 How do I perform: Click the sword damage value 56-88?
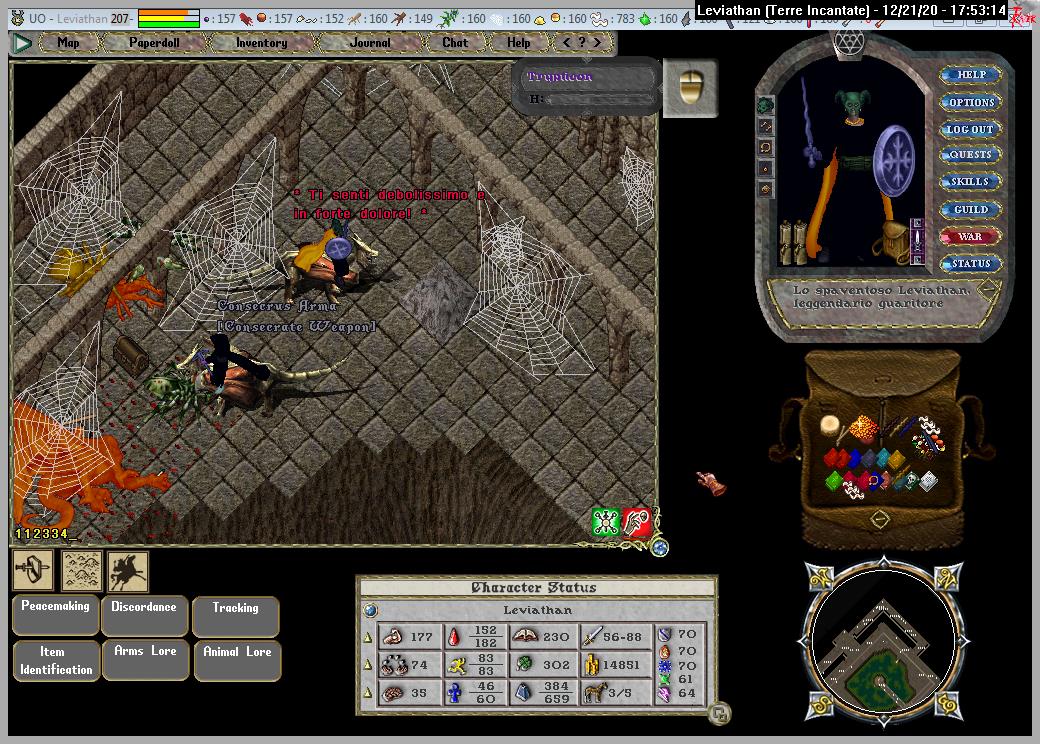(x=622, y=637)
